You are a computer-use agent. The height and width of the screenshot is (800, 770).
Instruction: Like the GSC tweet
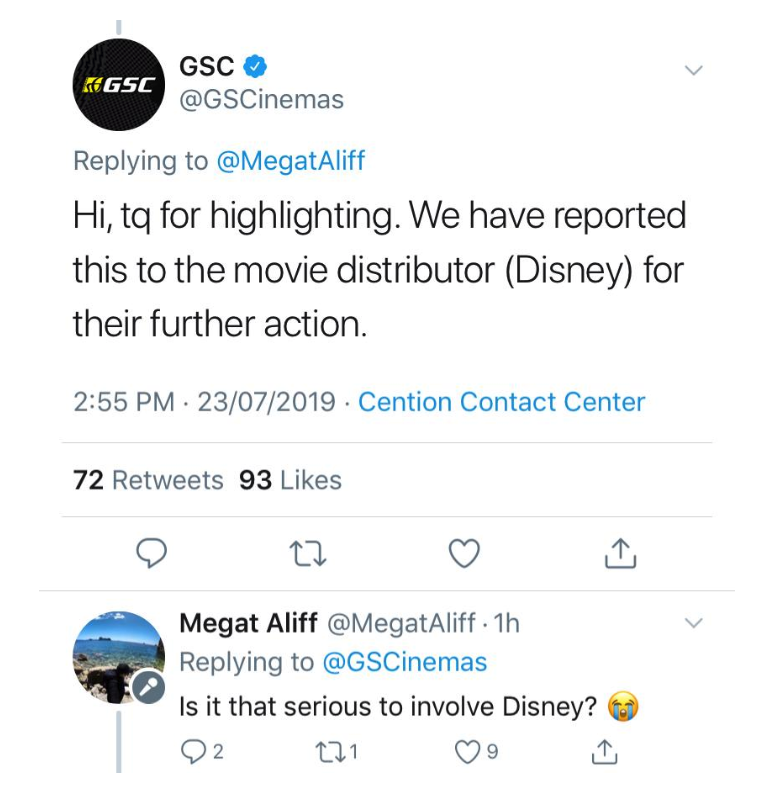tap(464, 553)
